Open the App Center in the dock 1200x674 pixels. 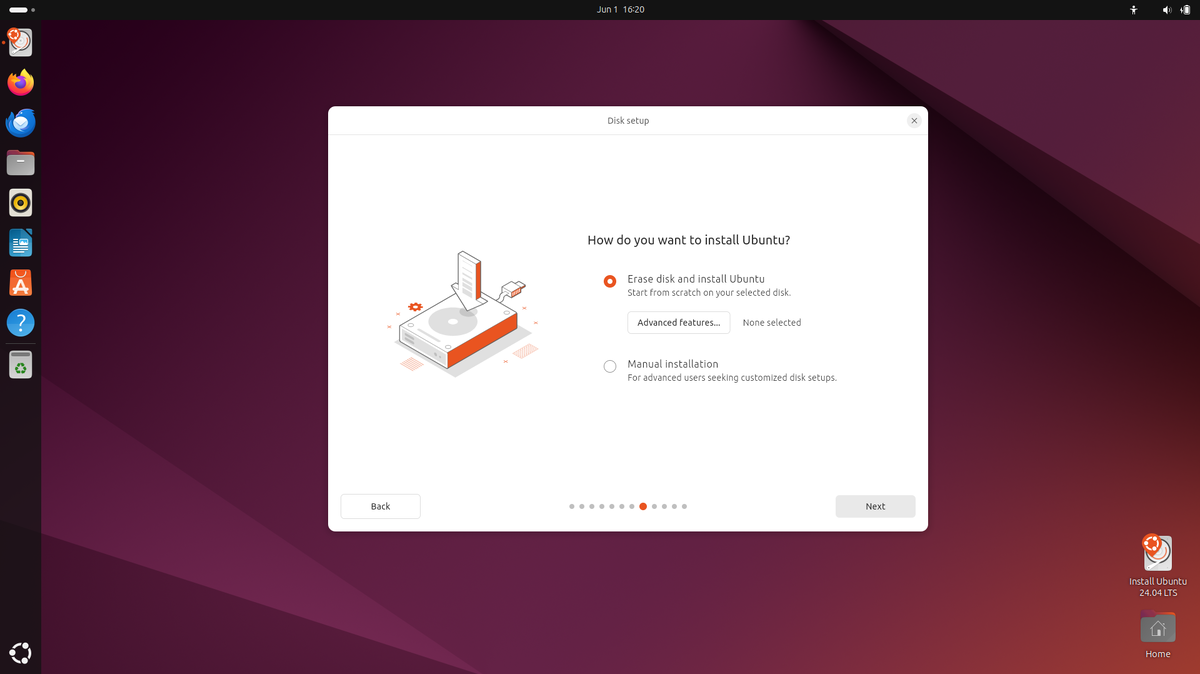[20, 283]
